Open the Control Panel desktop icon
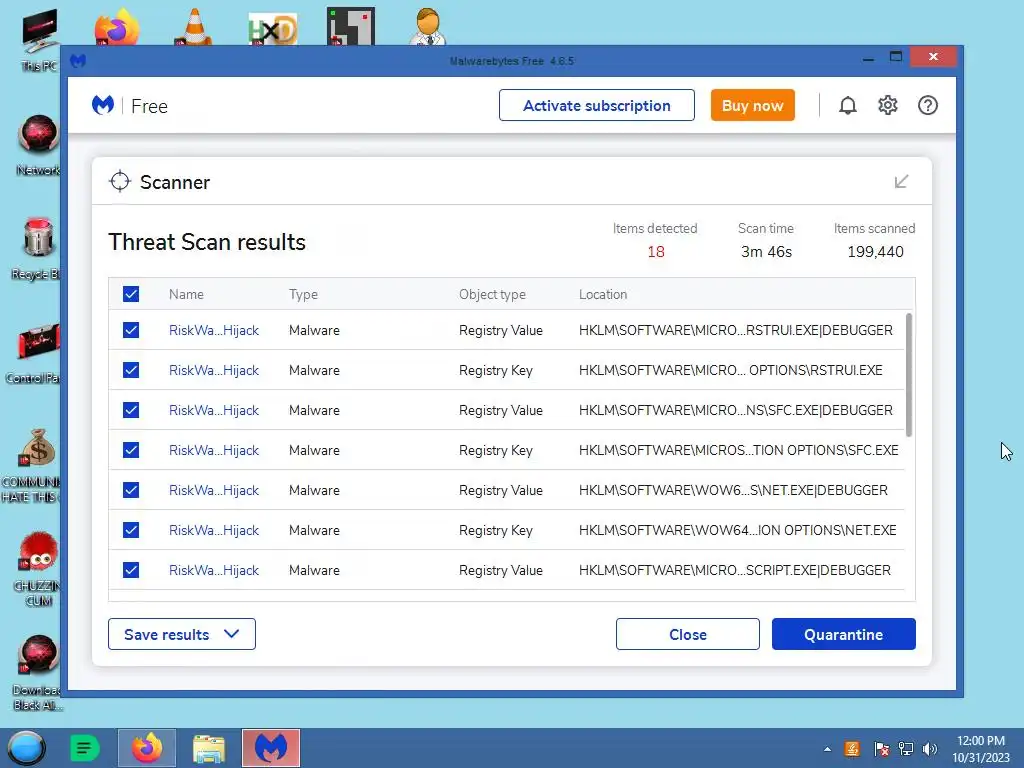Screen dimensions: 1024x768 tap(34, 353)
